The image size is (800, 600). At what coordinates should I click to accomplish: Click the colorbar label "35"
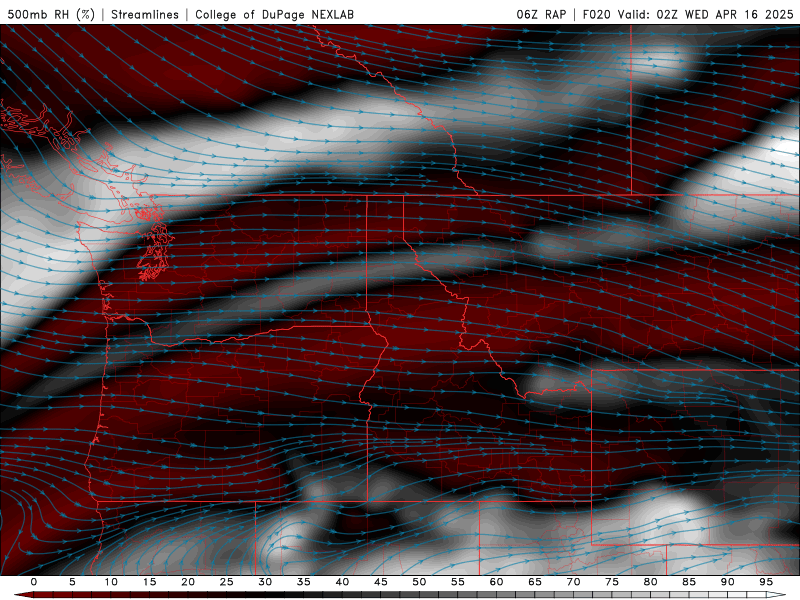tap(304, 582)
